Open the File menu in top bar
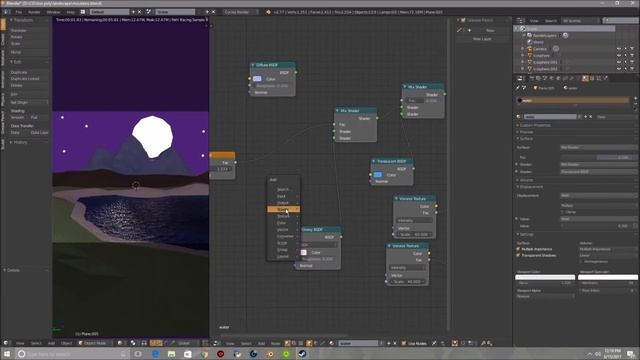The width and height of the screenshot is (640, 360). click(19, 12)
